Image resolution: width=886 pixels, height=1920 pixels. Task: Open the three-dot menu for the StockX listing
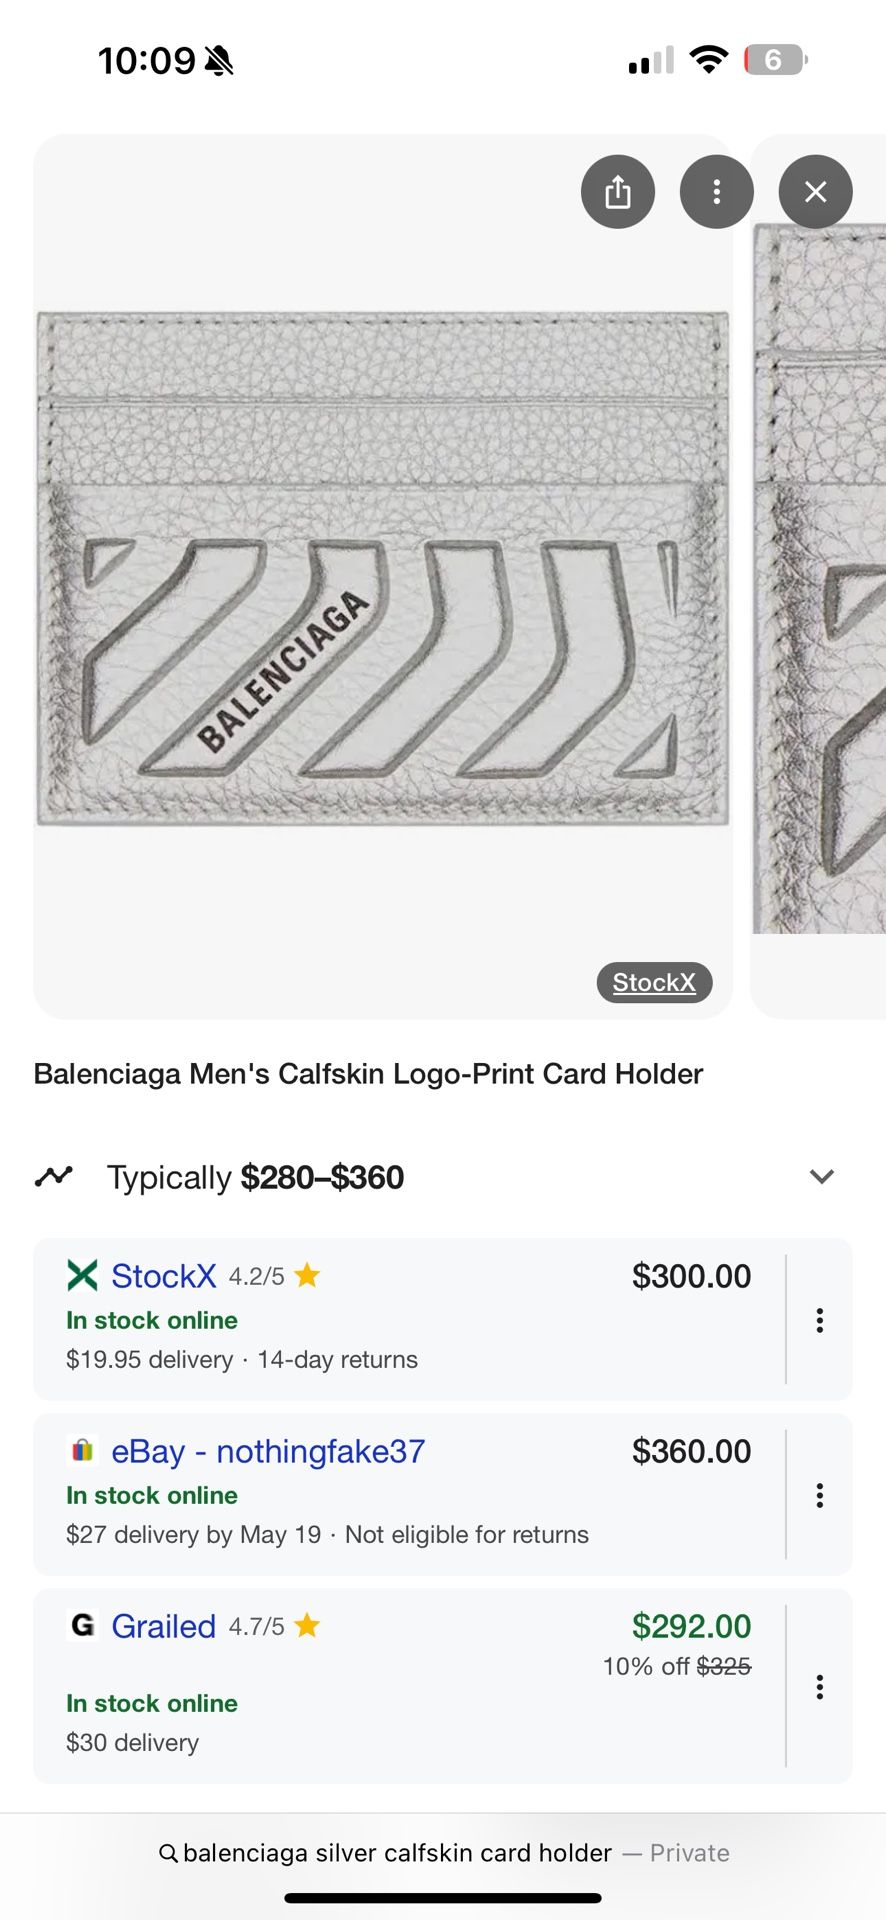pos(819,1321)
